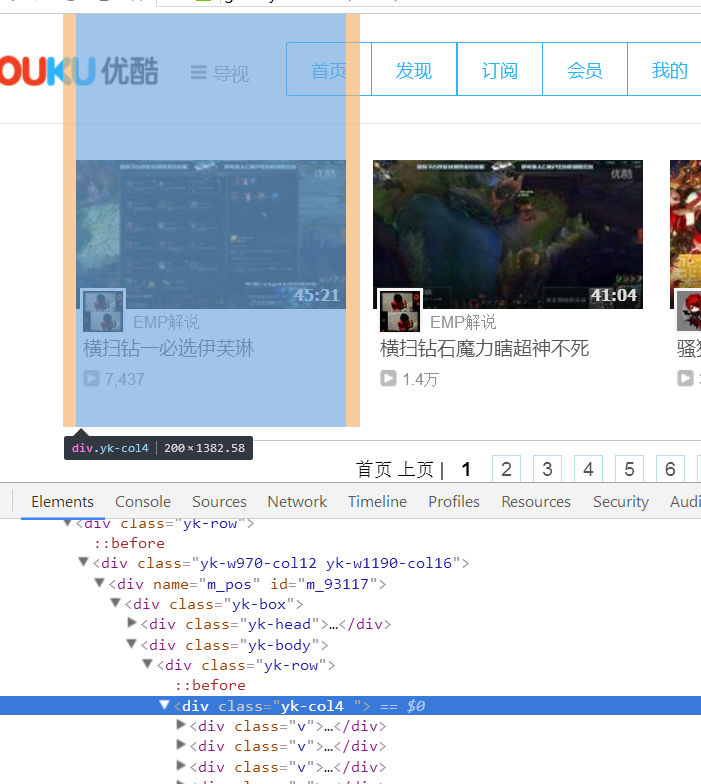Click EMP解说 avatar under the 41:04 video
Screen dimensions: 701x784
point(400,310)
